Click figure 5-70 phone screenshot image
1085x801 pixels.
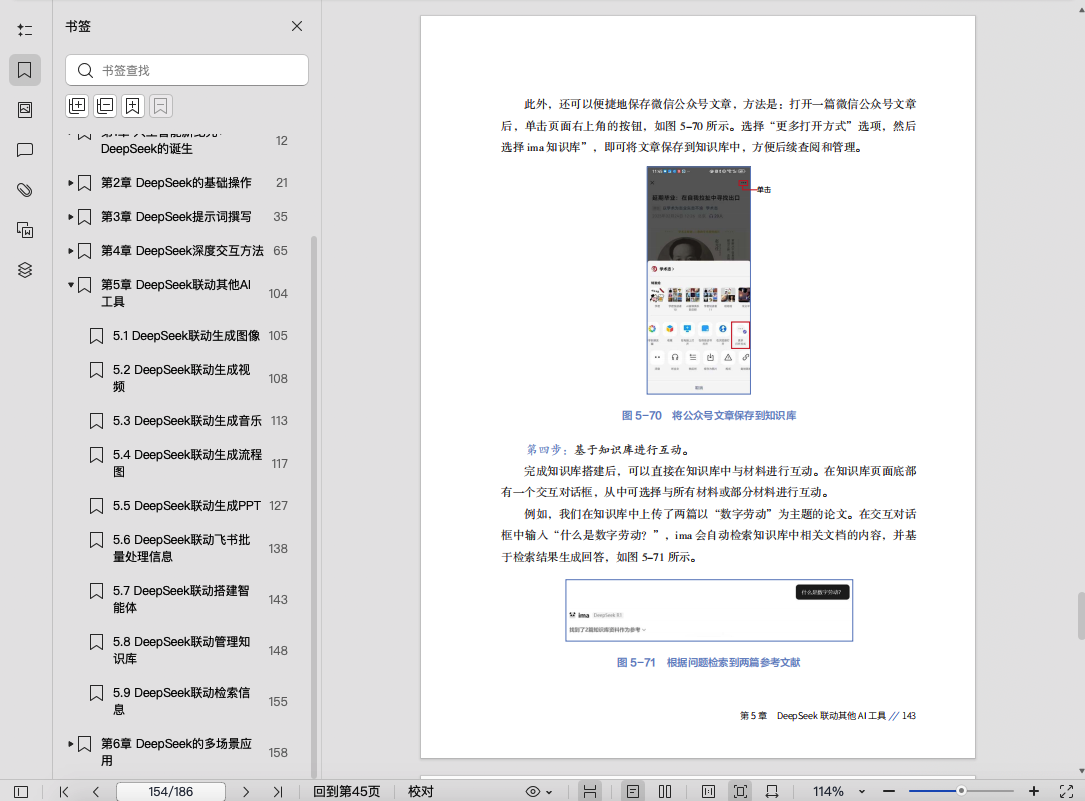[x=699, y=280]
